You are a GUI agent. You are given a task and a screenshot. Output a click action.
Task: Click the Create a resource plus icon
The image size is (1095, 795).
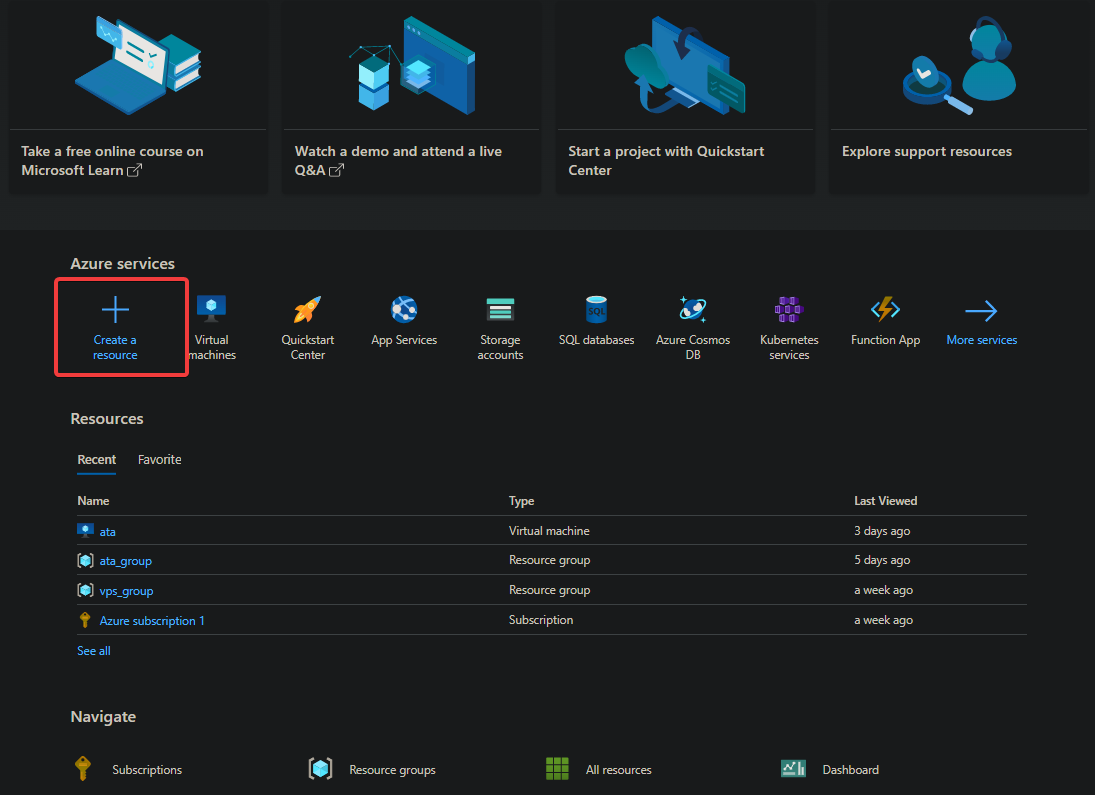[115, 309]
